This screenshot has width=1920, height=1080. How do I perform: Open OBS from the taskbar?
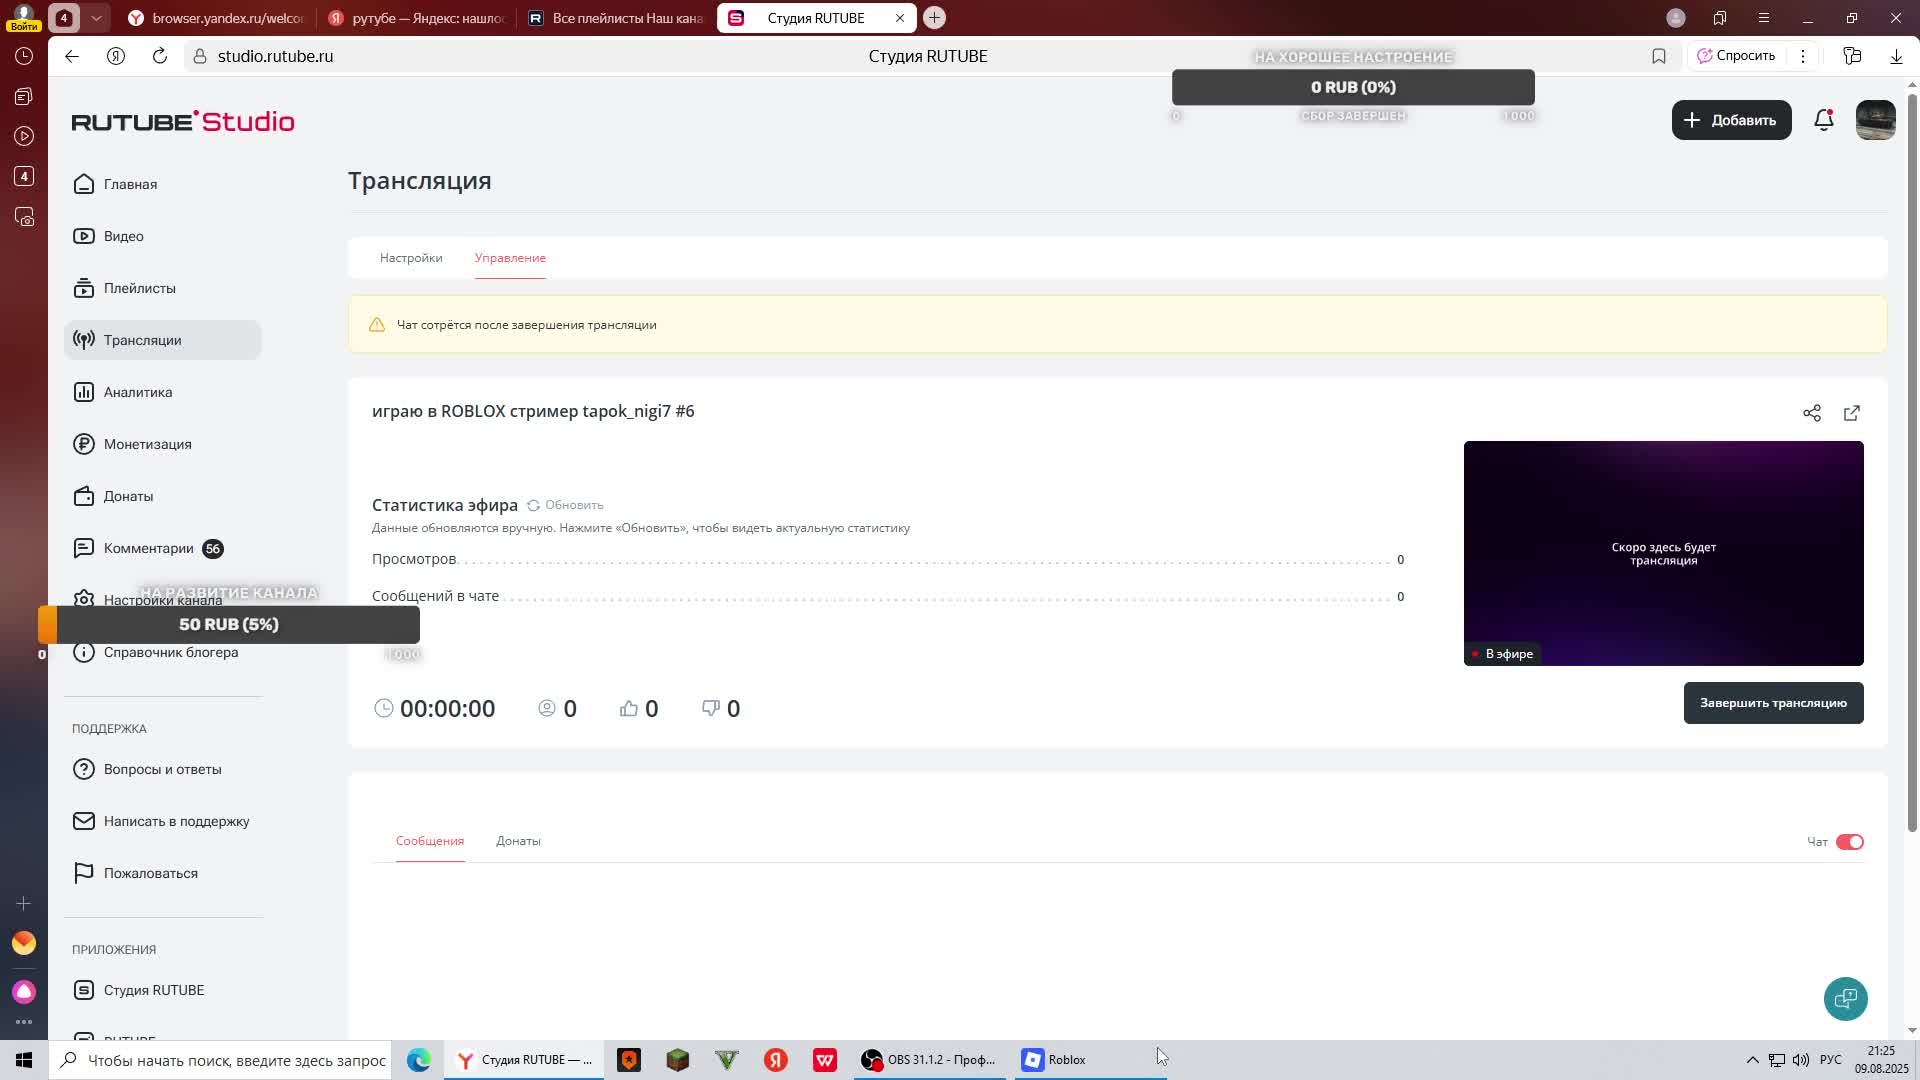(x=928, y=1059)
